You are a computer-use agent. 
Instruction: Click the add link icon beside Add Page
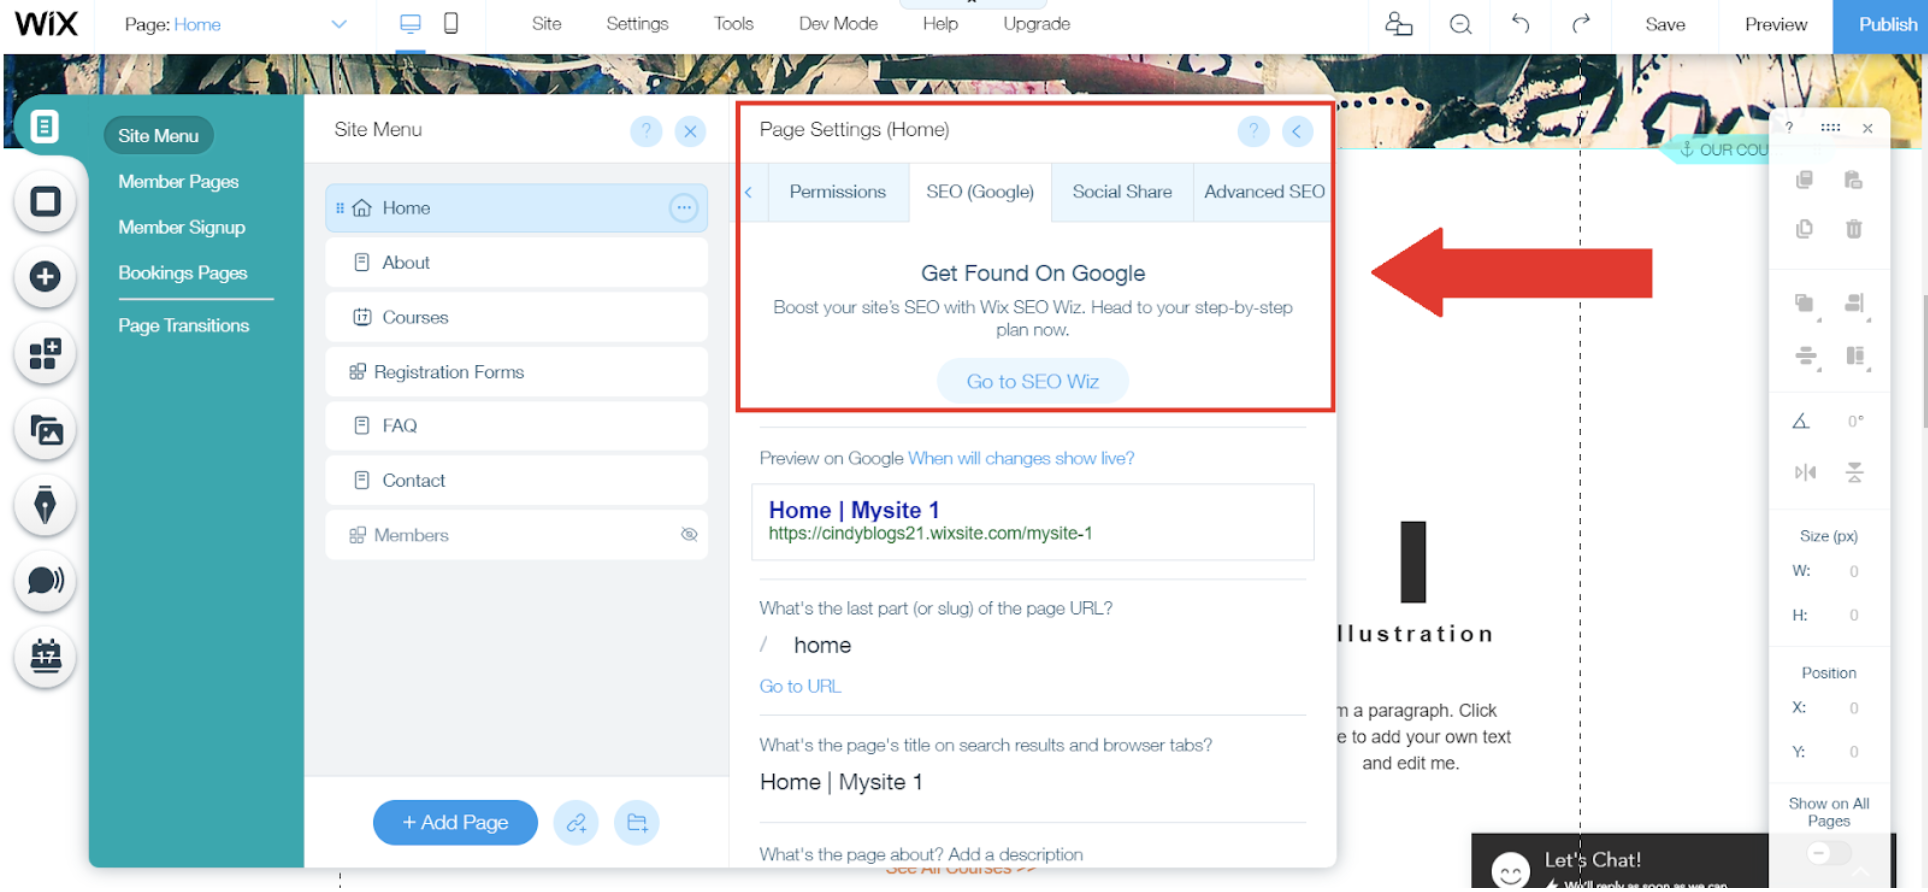tap(576, 823)
